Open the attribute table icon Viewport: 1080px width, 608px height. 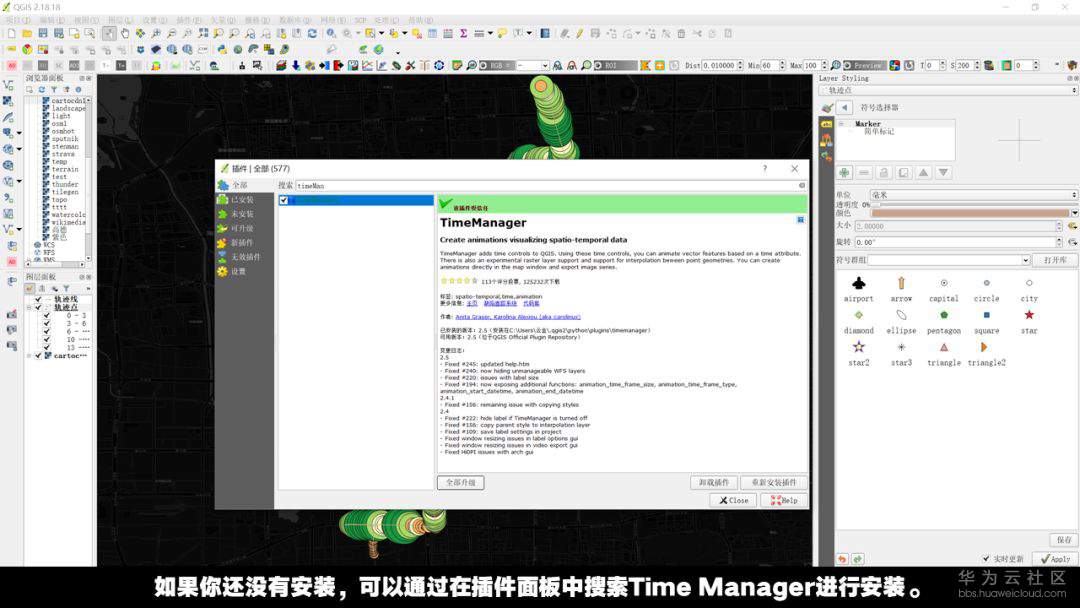tap(433, 33)
